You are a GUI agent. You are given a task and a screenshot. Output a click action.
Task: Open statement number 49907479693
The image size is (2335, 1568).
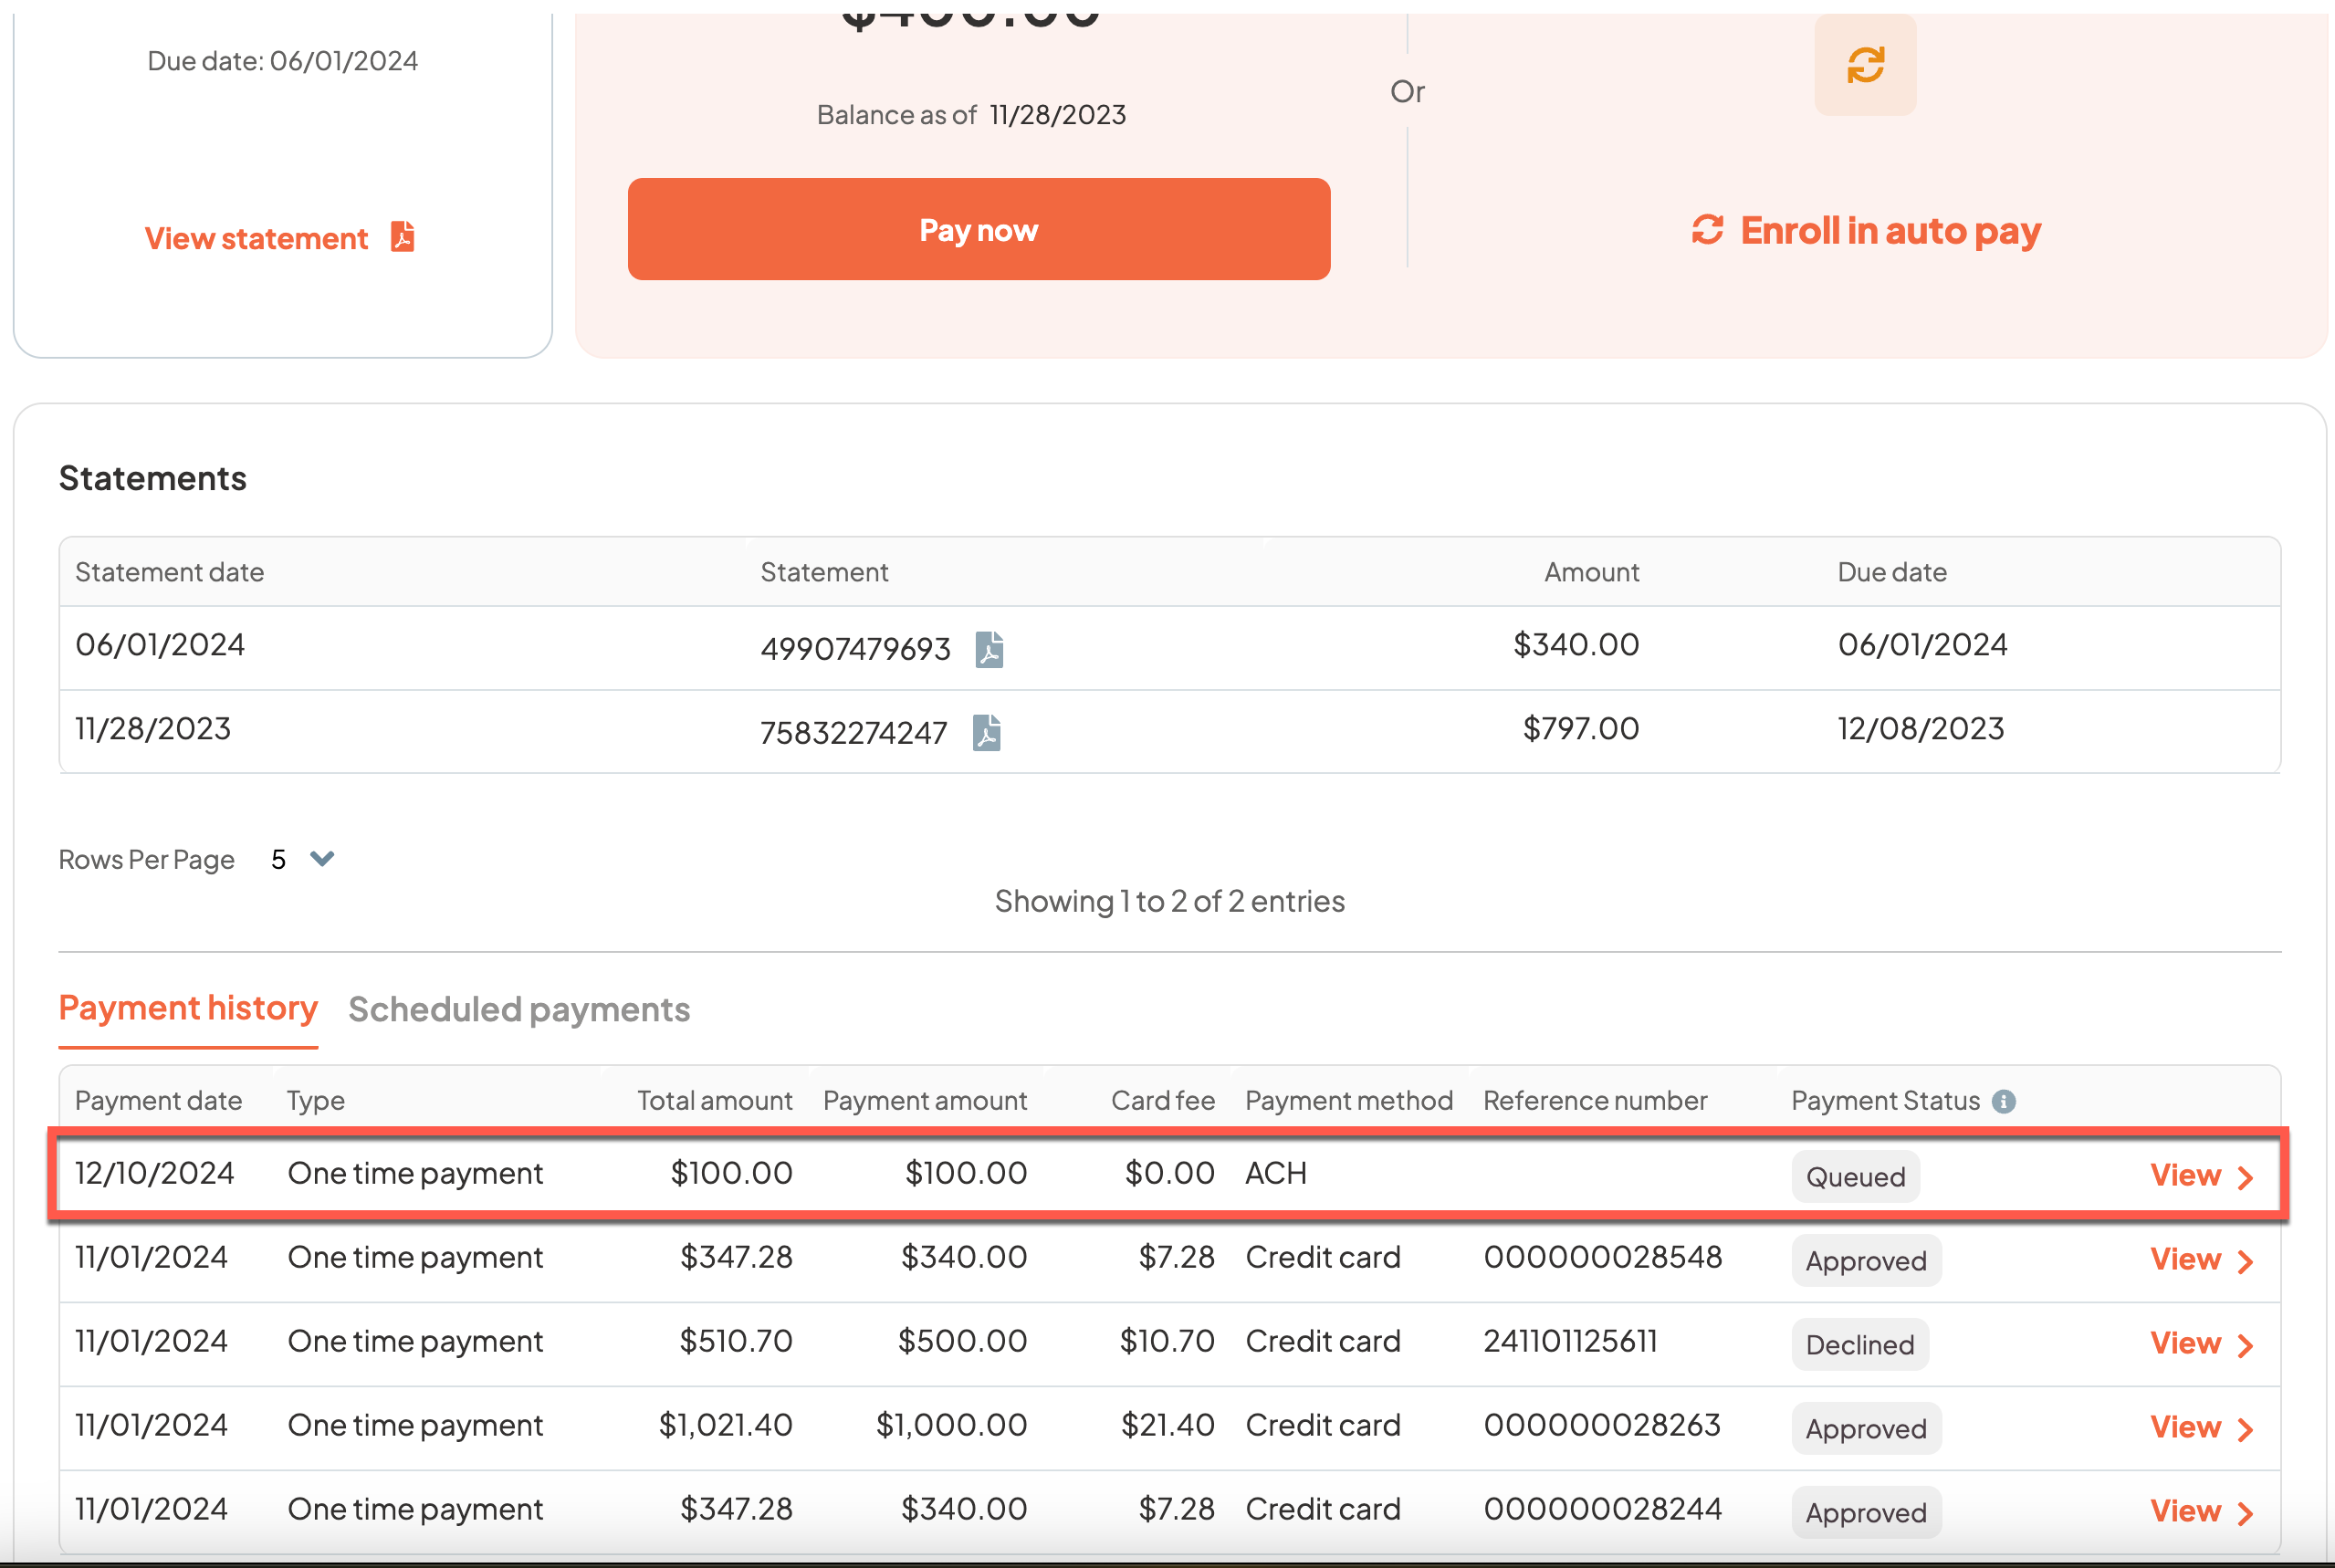(855, 649)
